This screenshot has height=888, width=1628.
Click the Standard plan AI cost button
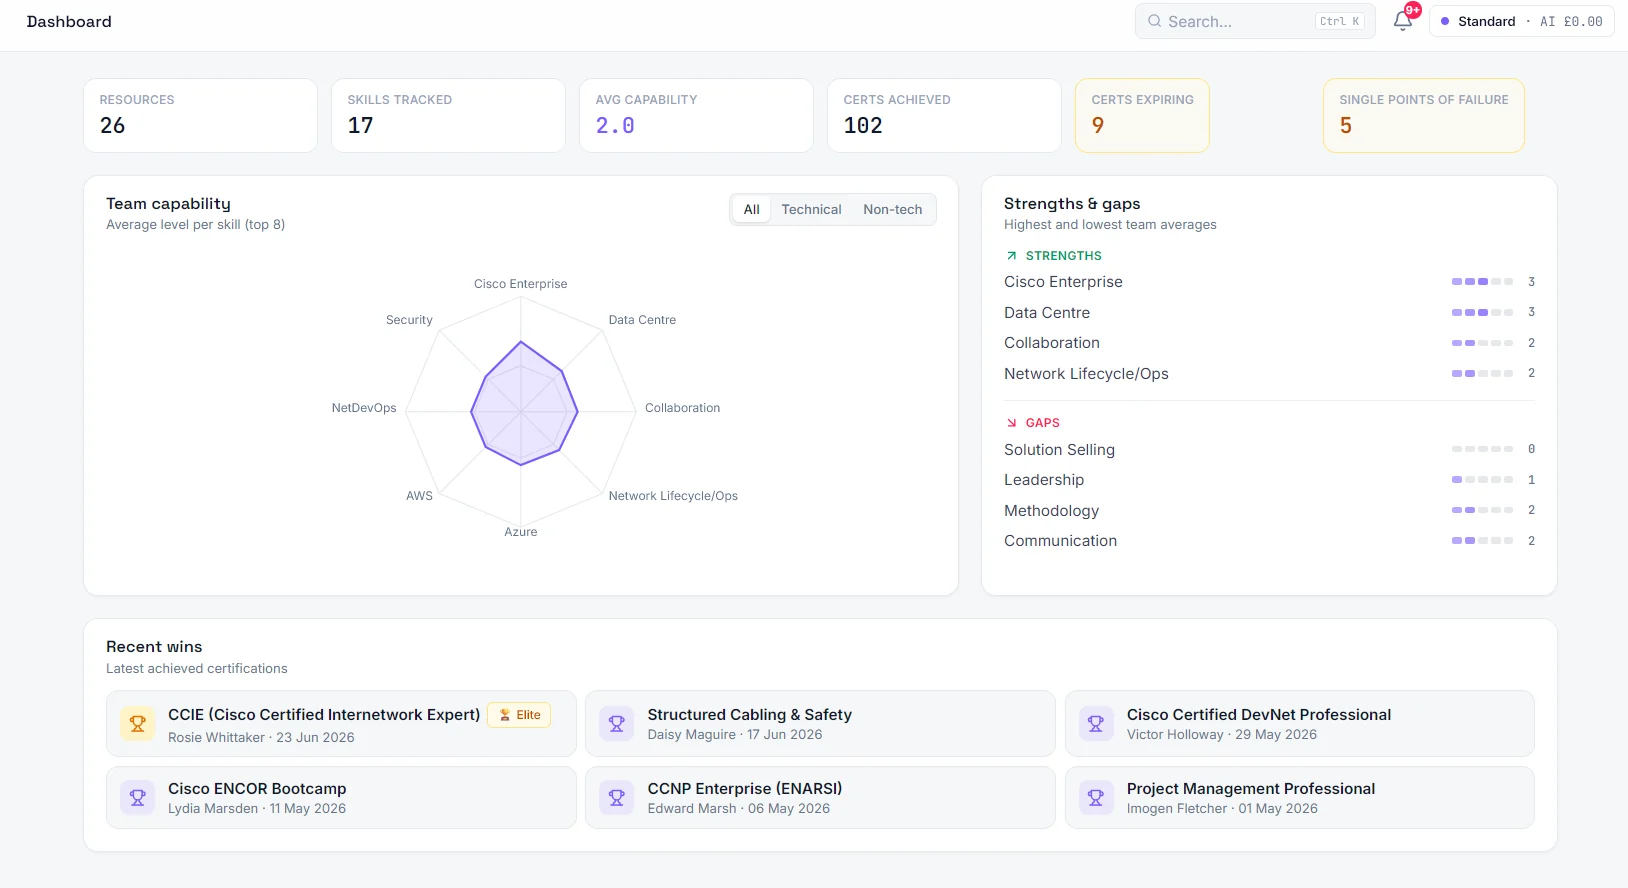1521,21
